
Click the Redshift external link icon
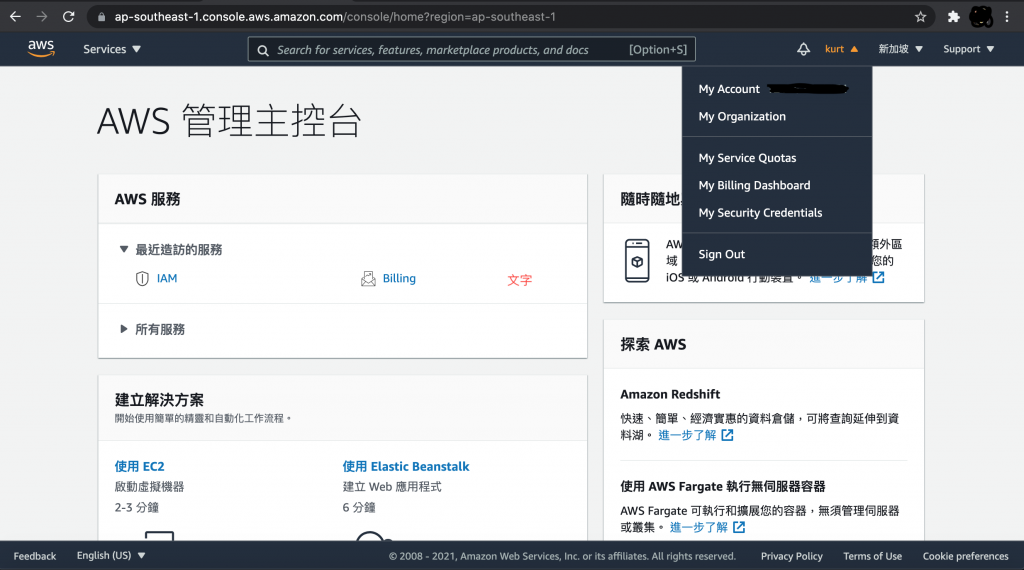tap(728, 435)
